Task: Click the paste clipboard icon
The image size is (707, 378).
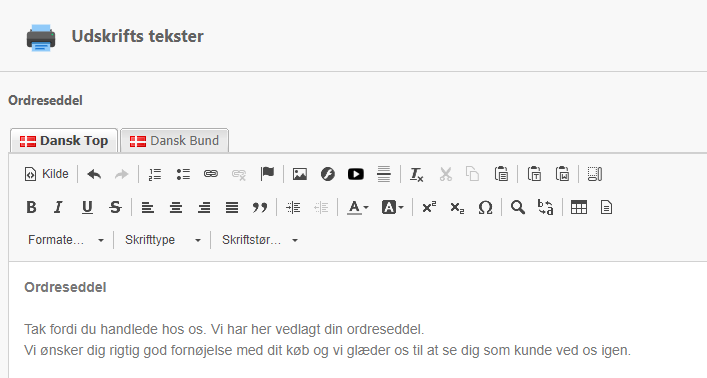Action: (501, 174)
